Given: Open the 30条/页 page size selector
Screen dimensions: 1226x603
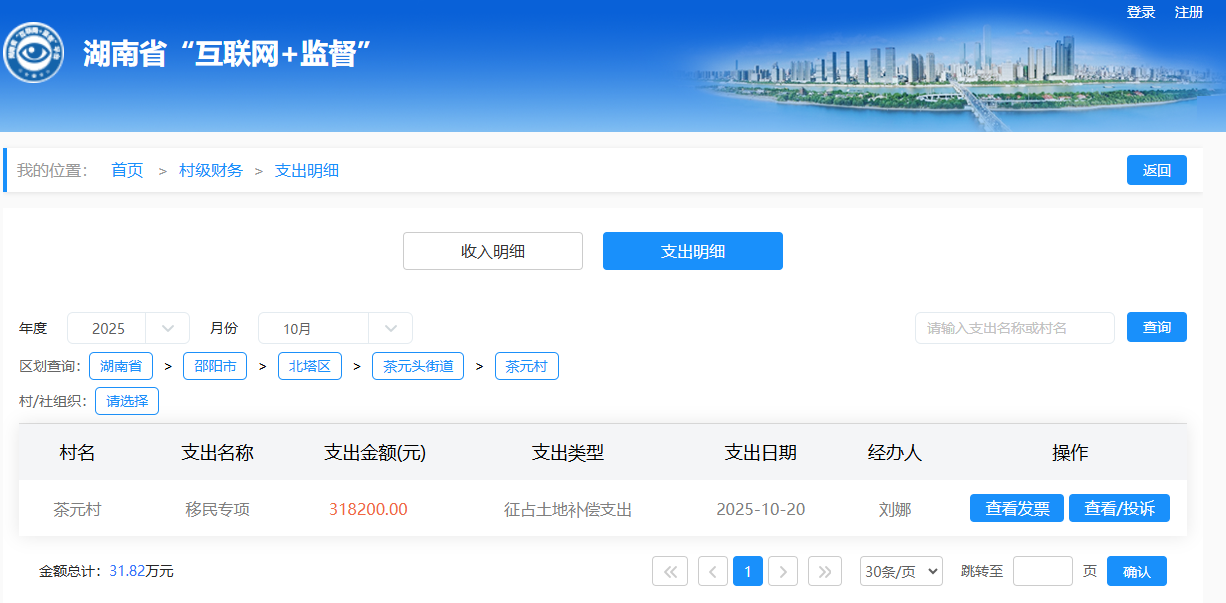Looking at the screenshot, I should pos(901,571).
